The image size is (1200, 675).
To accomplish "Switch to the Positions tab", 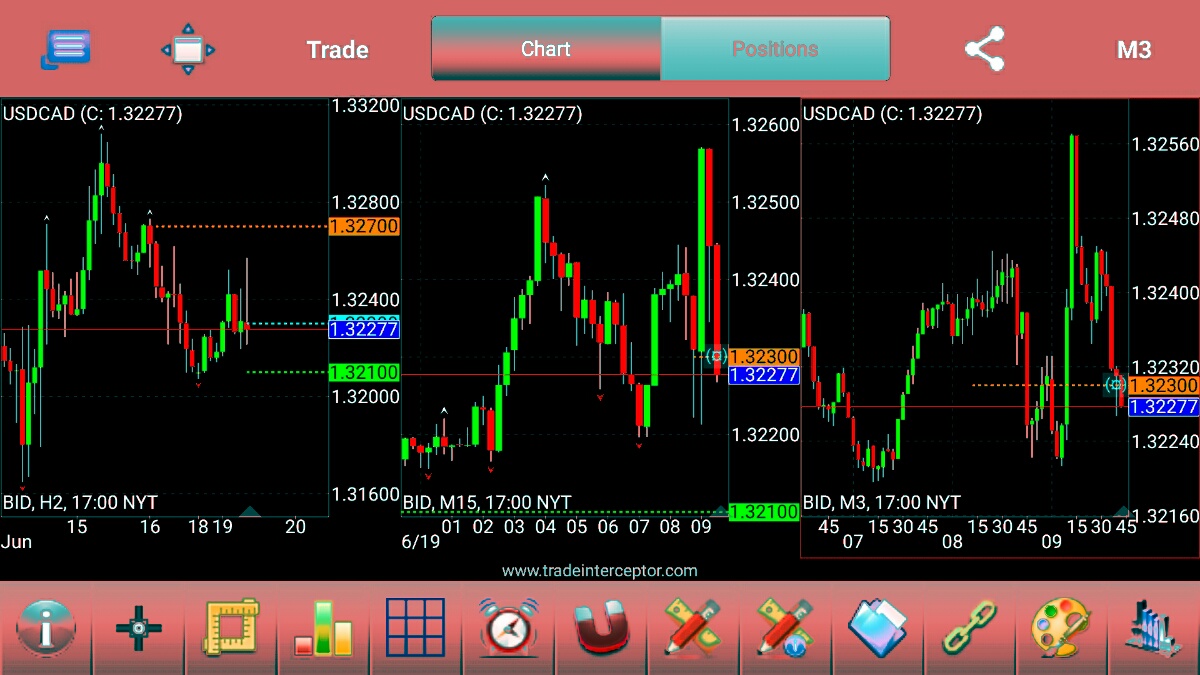I will click(775, 48).
